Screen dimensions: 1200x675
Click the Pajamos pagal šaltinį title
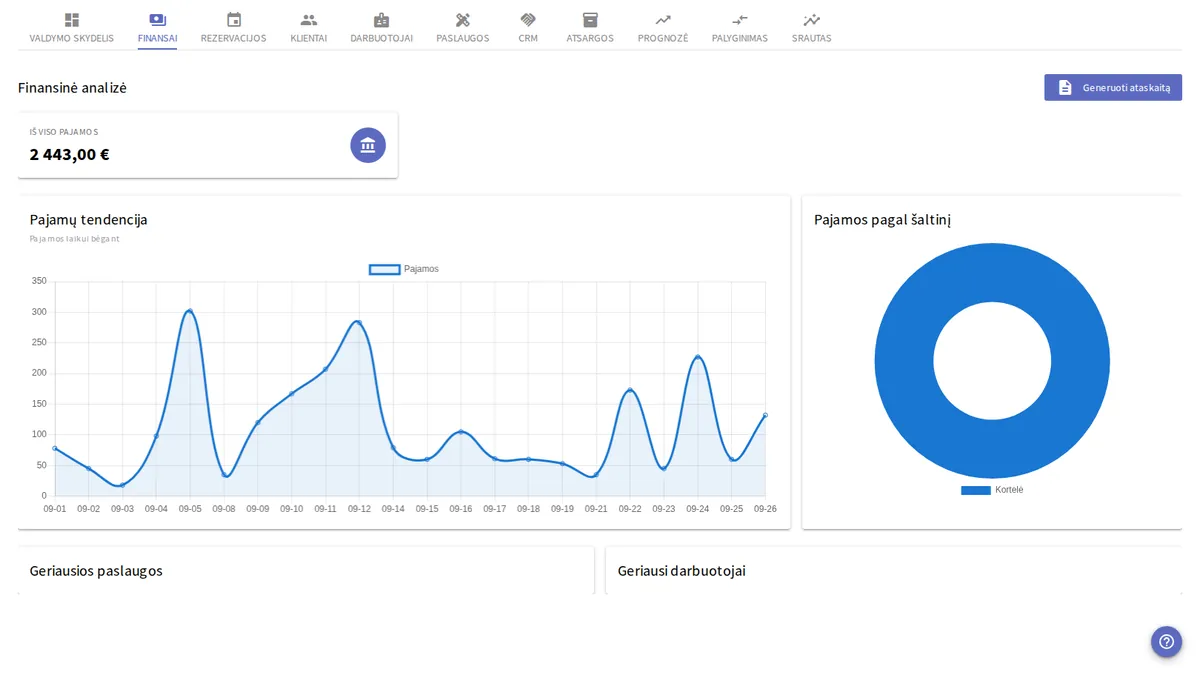coord(882,219)
